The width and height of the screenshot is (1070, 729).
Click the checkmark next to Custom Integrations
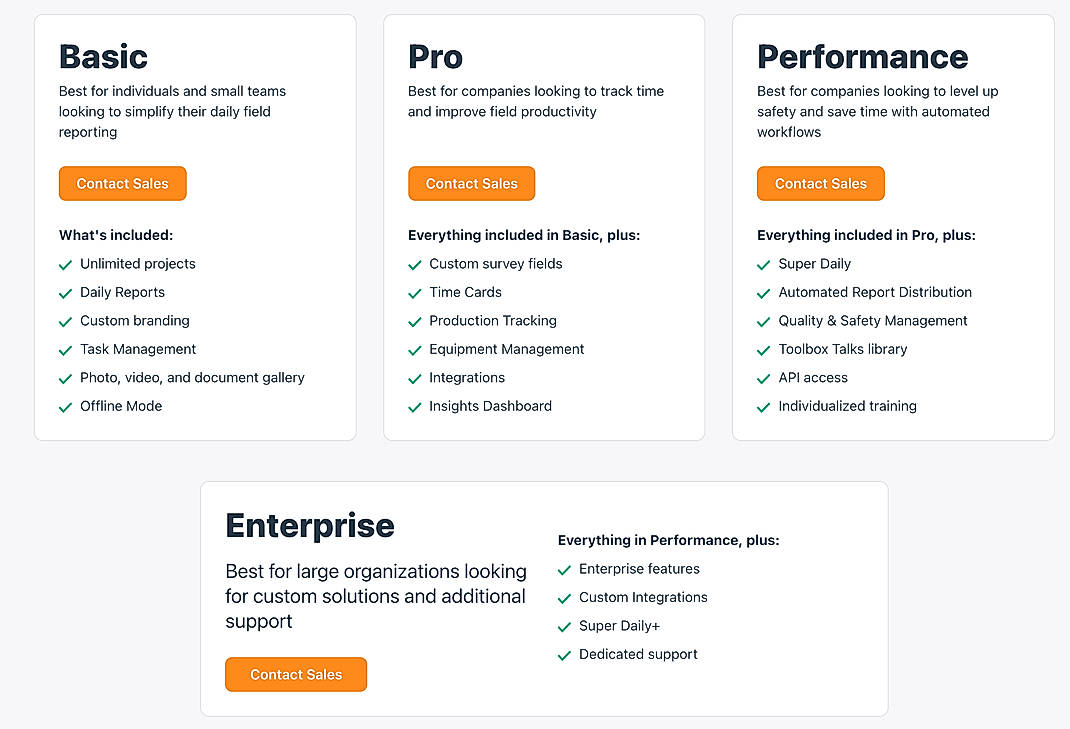[564, 598]
